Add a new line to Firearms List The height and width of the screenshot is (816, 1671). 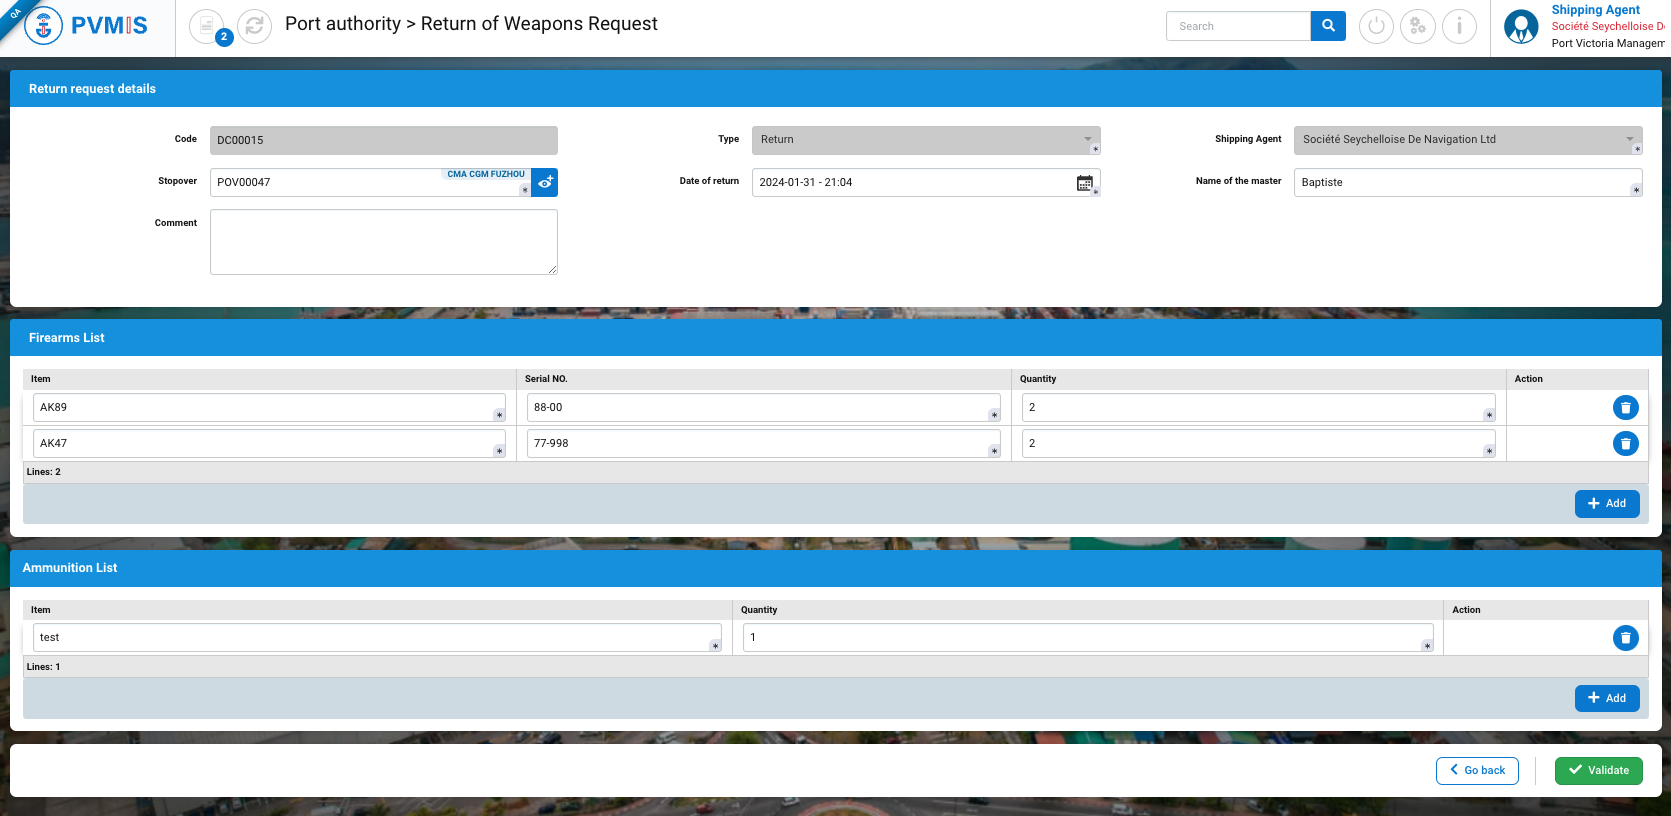[1606, 504]
